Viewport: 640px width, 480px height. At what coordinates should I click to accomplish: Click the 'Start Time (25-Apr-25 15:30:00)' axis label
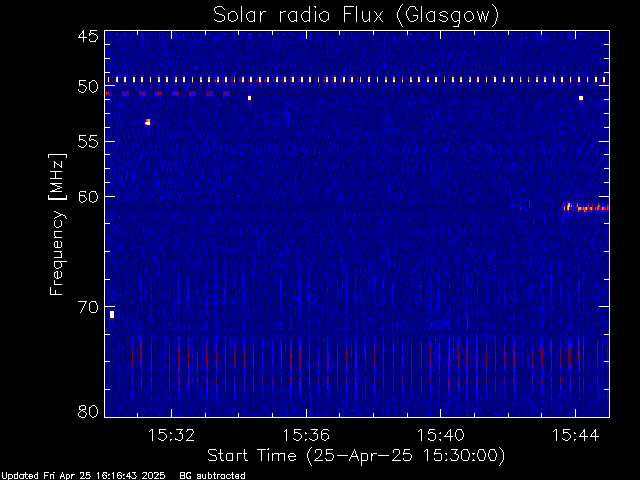click(x=356, y=456)
